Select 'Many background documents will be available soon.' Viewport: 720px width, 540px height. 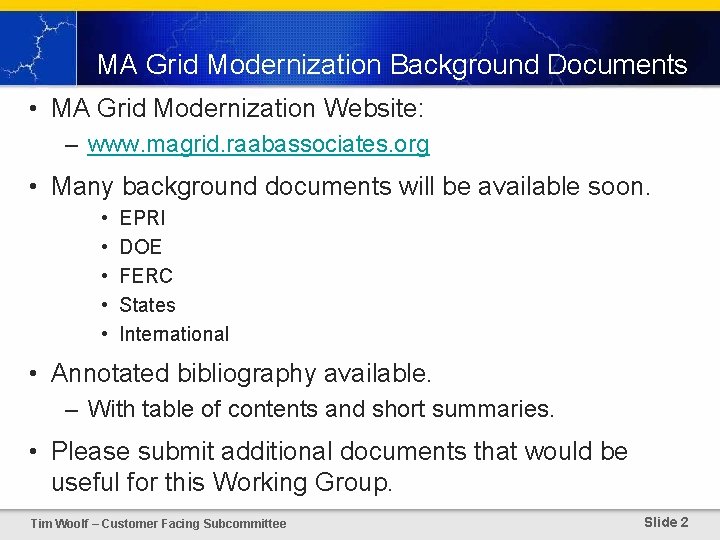coord(351,187)
